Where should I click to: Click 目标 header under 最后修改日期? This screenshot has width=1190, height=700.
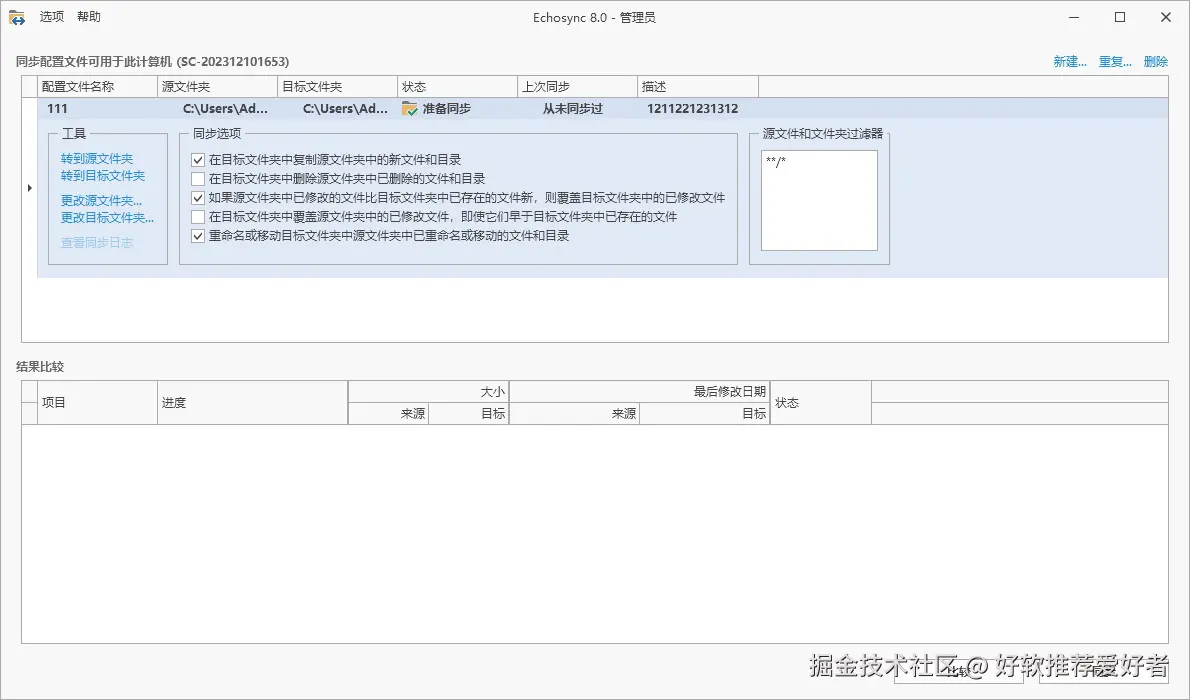pyautogui.click(x=705, y=414)
